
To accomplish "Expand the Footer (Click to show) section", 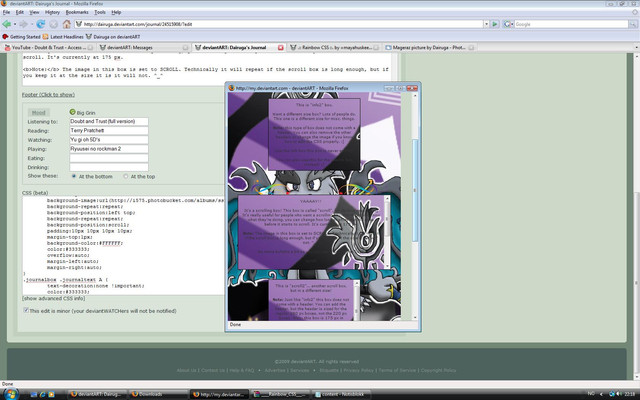I will [48, 95].
